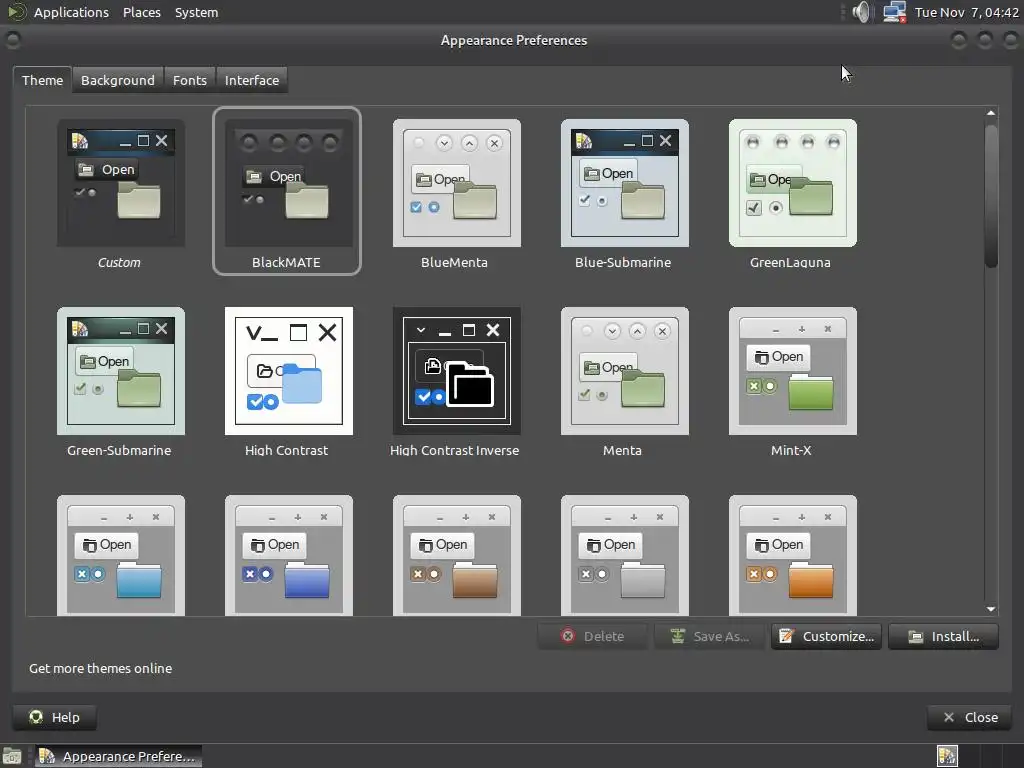Apply the Mint-X theme
The image size is (1024, 768).
click(792, 371)
